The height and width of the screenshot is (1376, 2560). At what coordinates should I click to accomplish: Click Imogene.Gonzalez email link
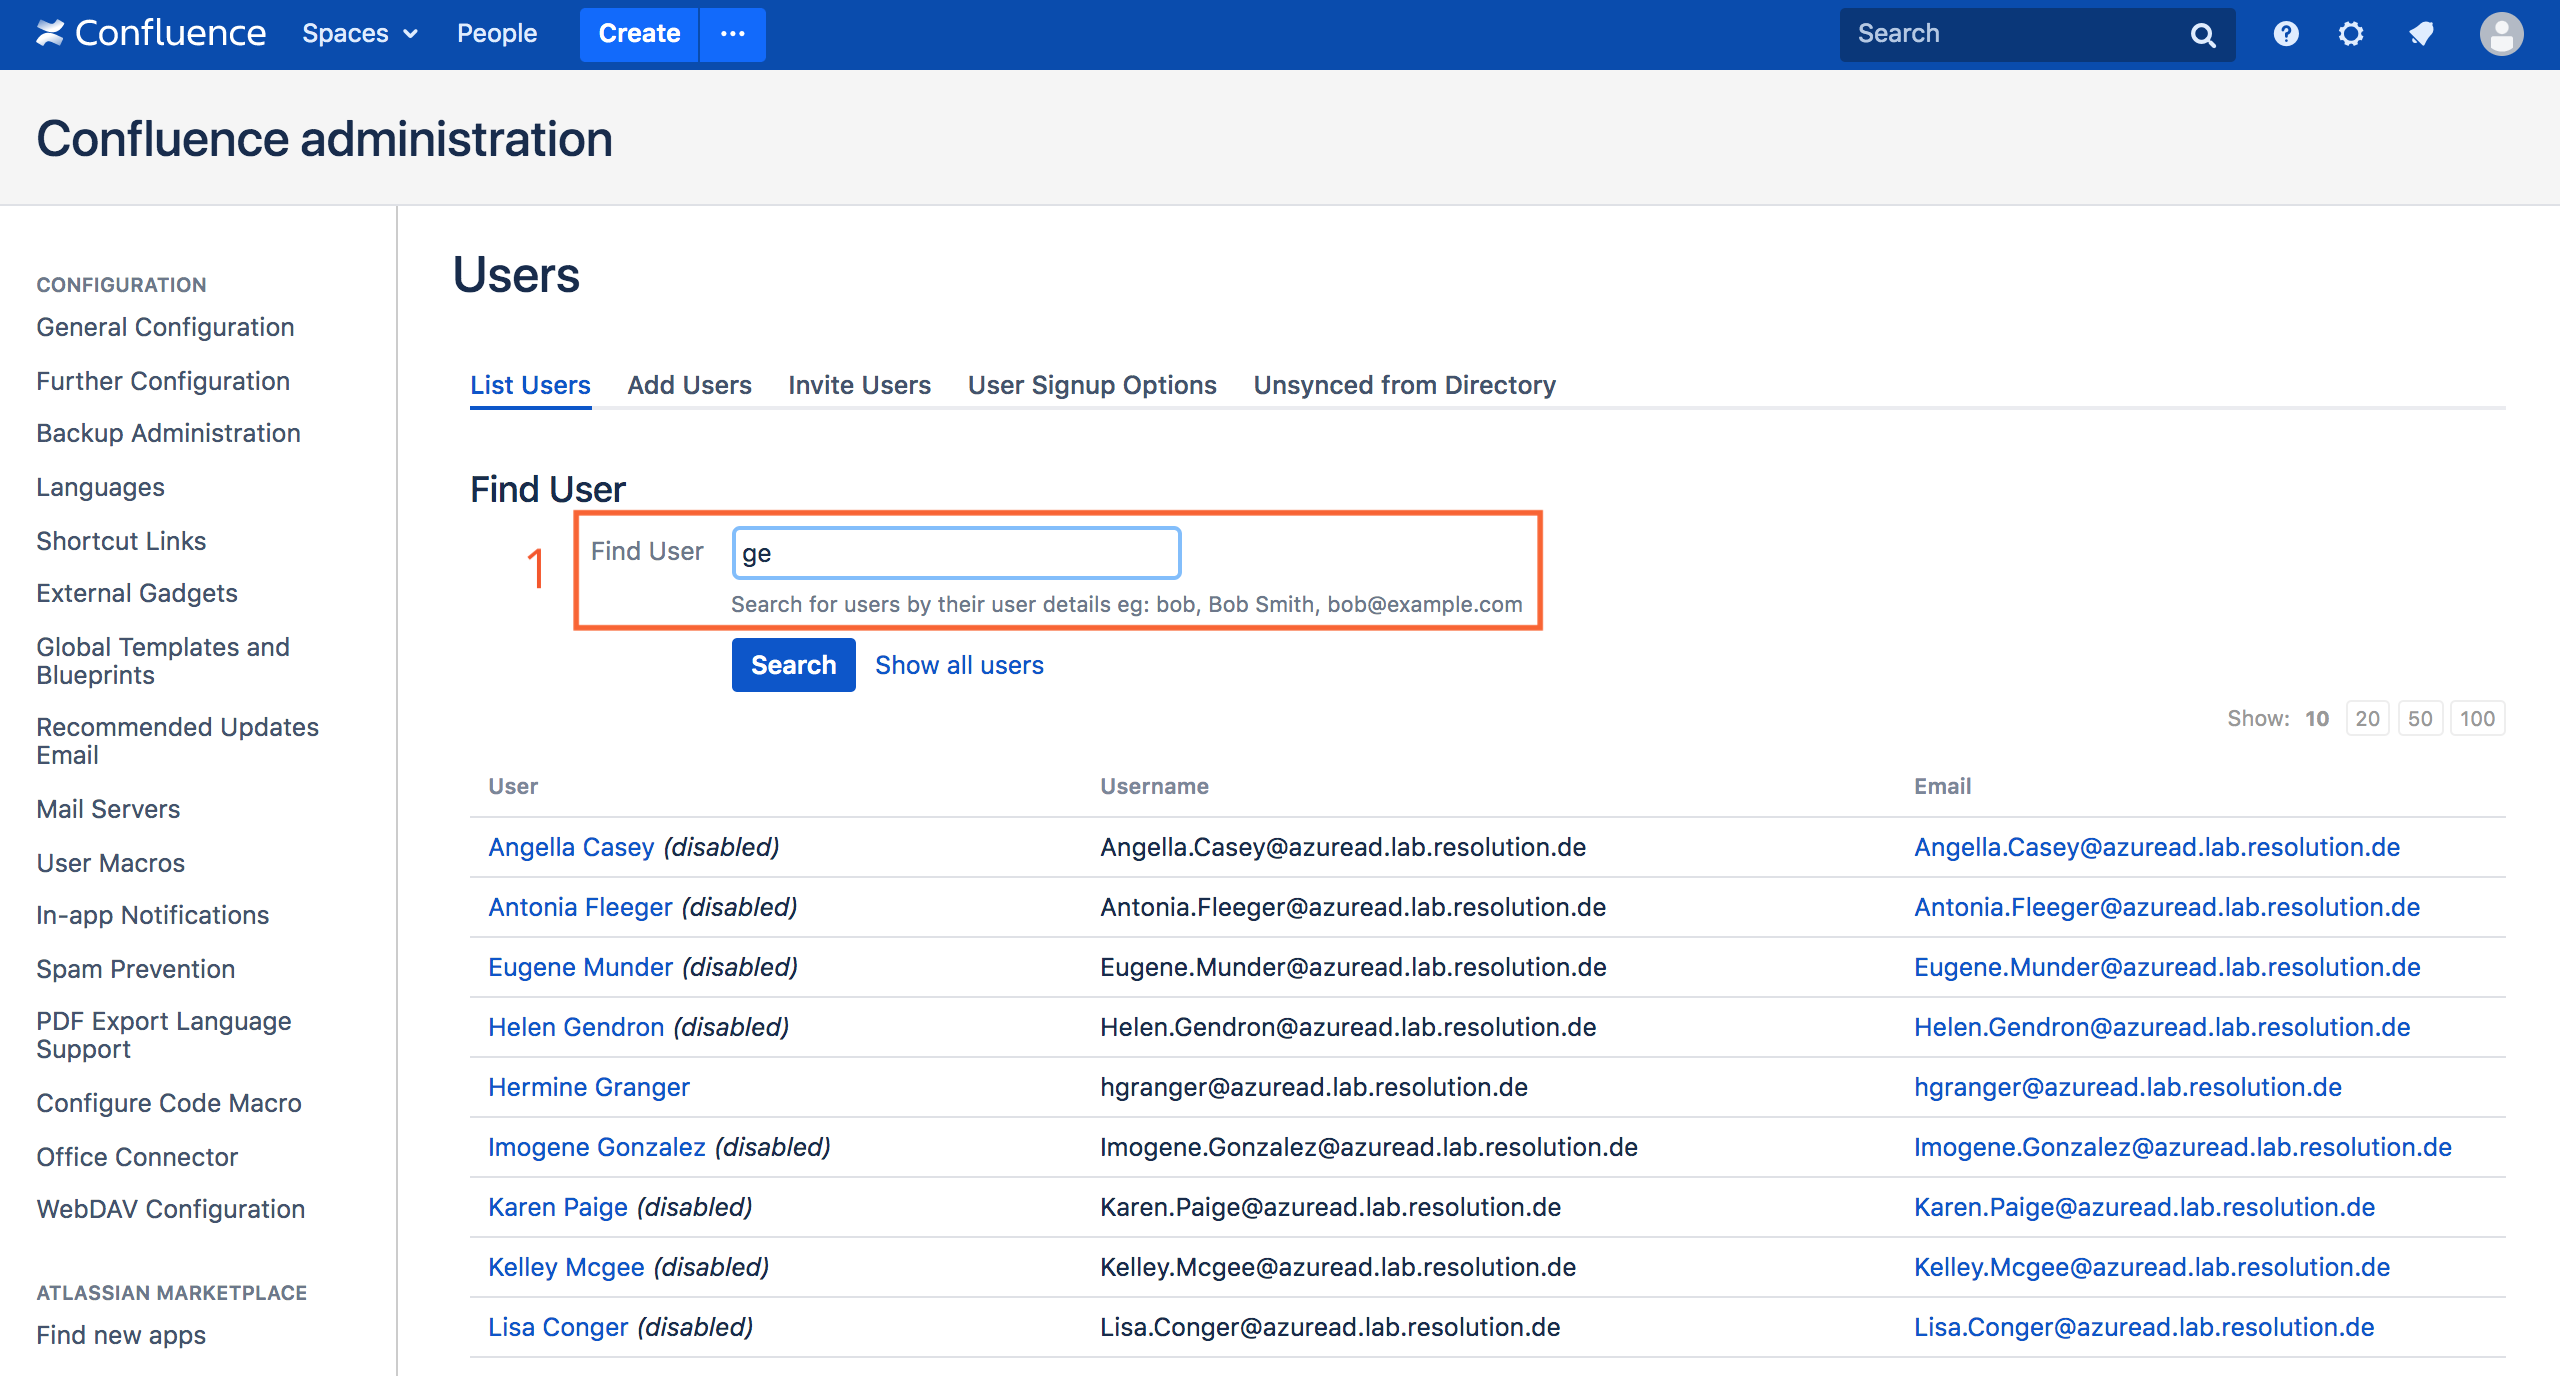click(2183, 1147)
